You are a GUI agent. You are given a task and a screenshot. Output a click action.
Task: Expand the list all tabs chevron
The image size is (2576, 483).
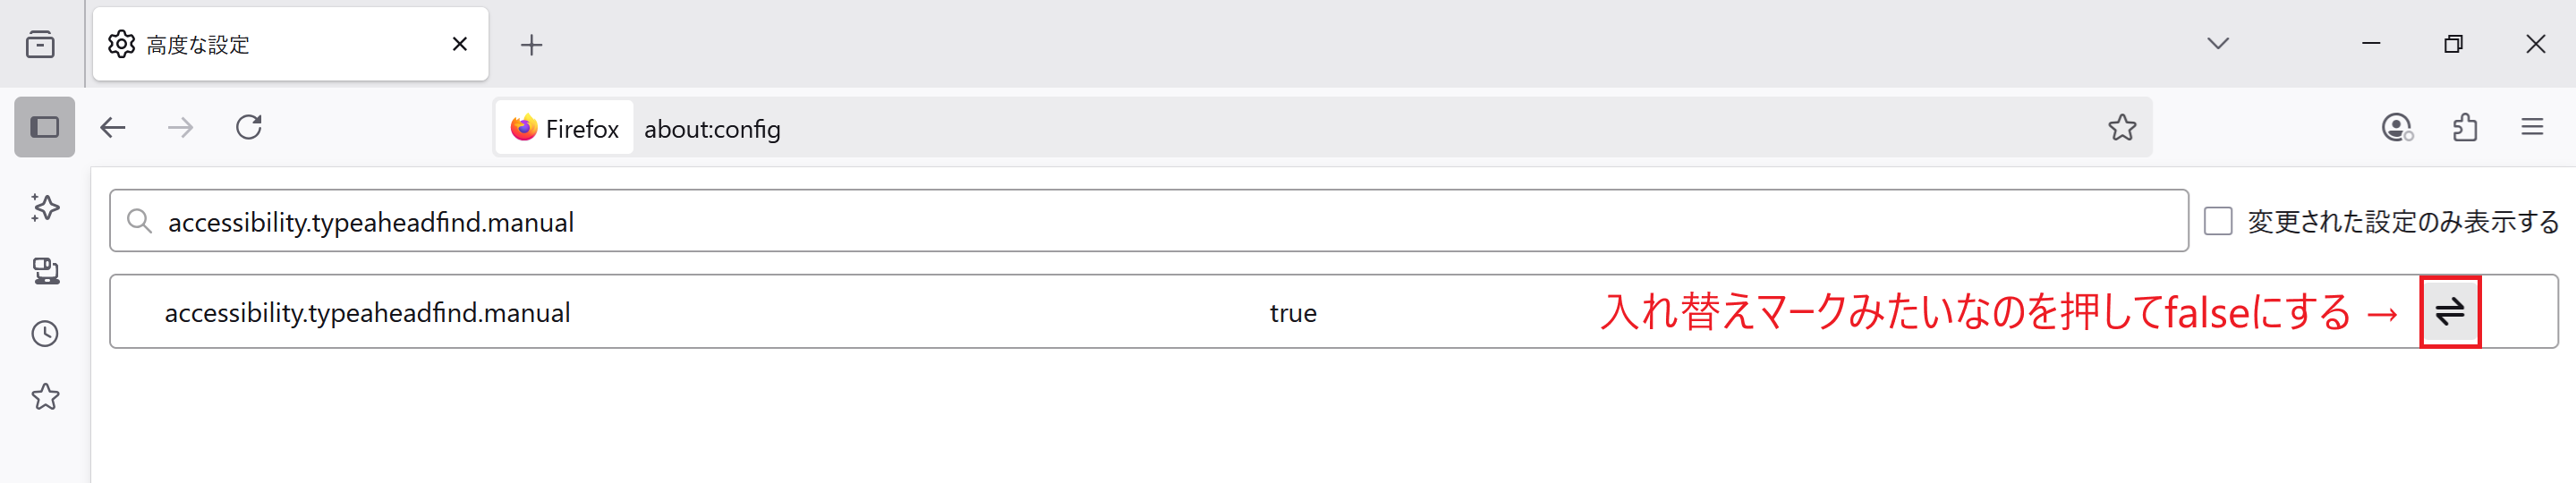[x=2218, y=43]
